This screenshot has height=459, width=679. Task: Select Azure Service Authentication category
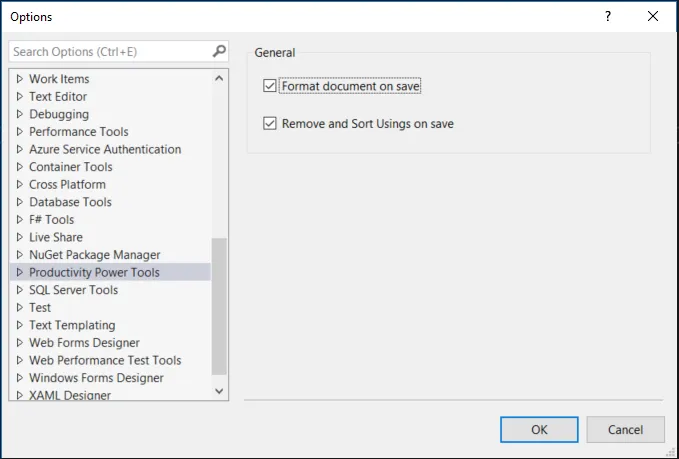click(x=105, y=149)
